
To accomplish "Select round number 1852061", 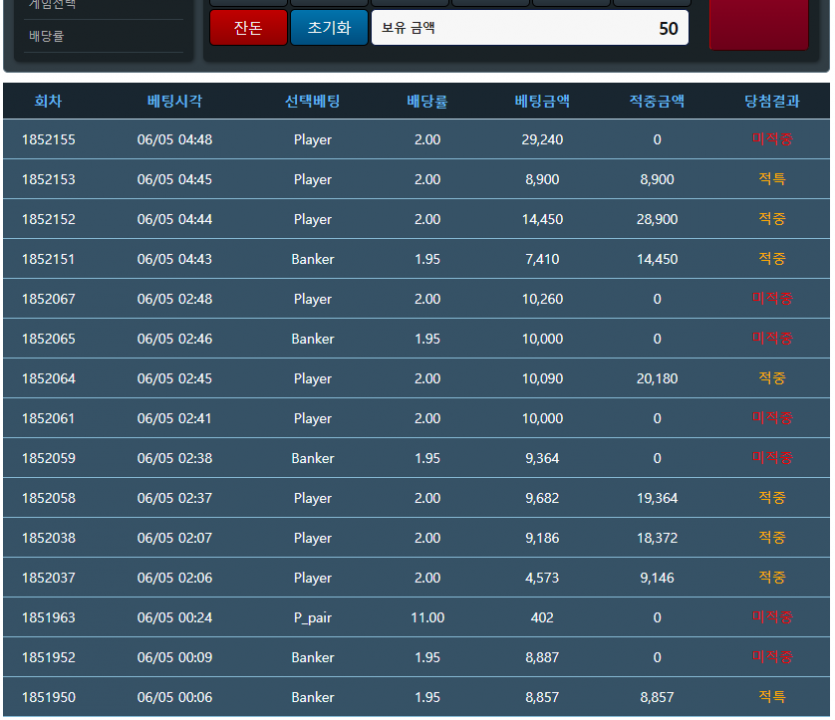I will (48, 419).
